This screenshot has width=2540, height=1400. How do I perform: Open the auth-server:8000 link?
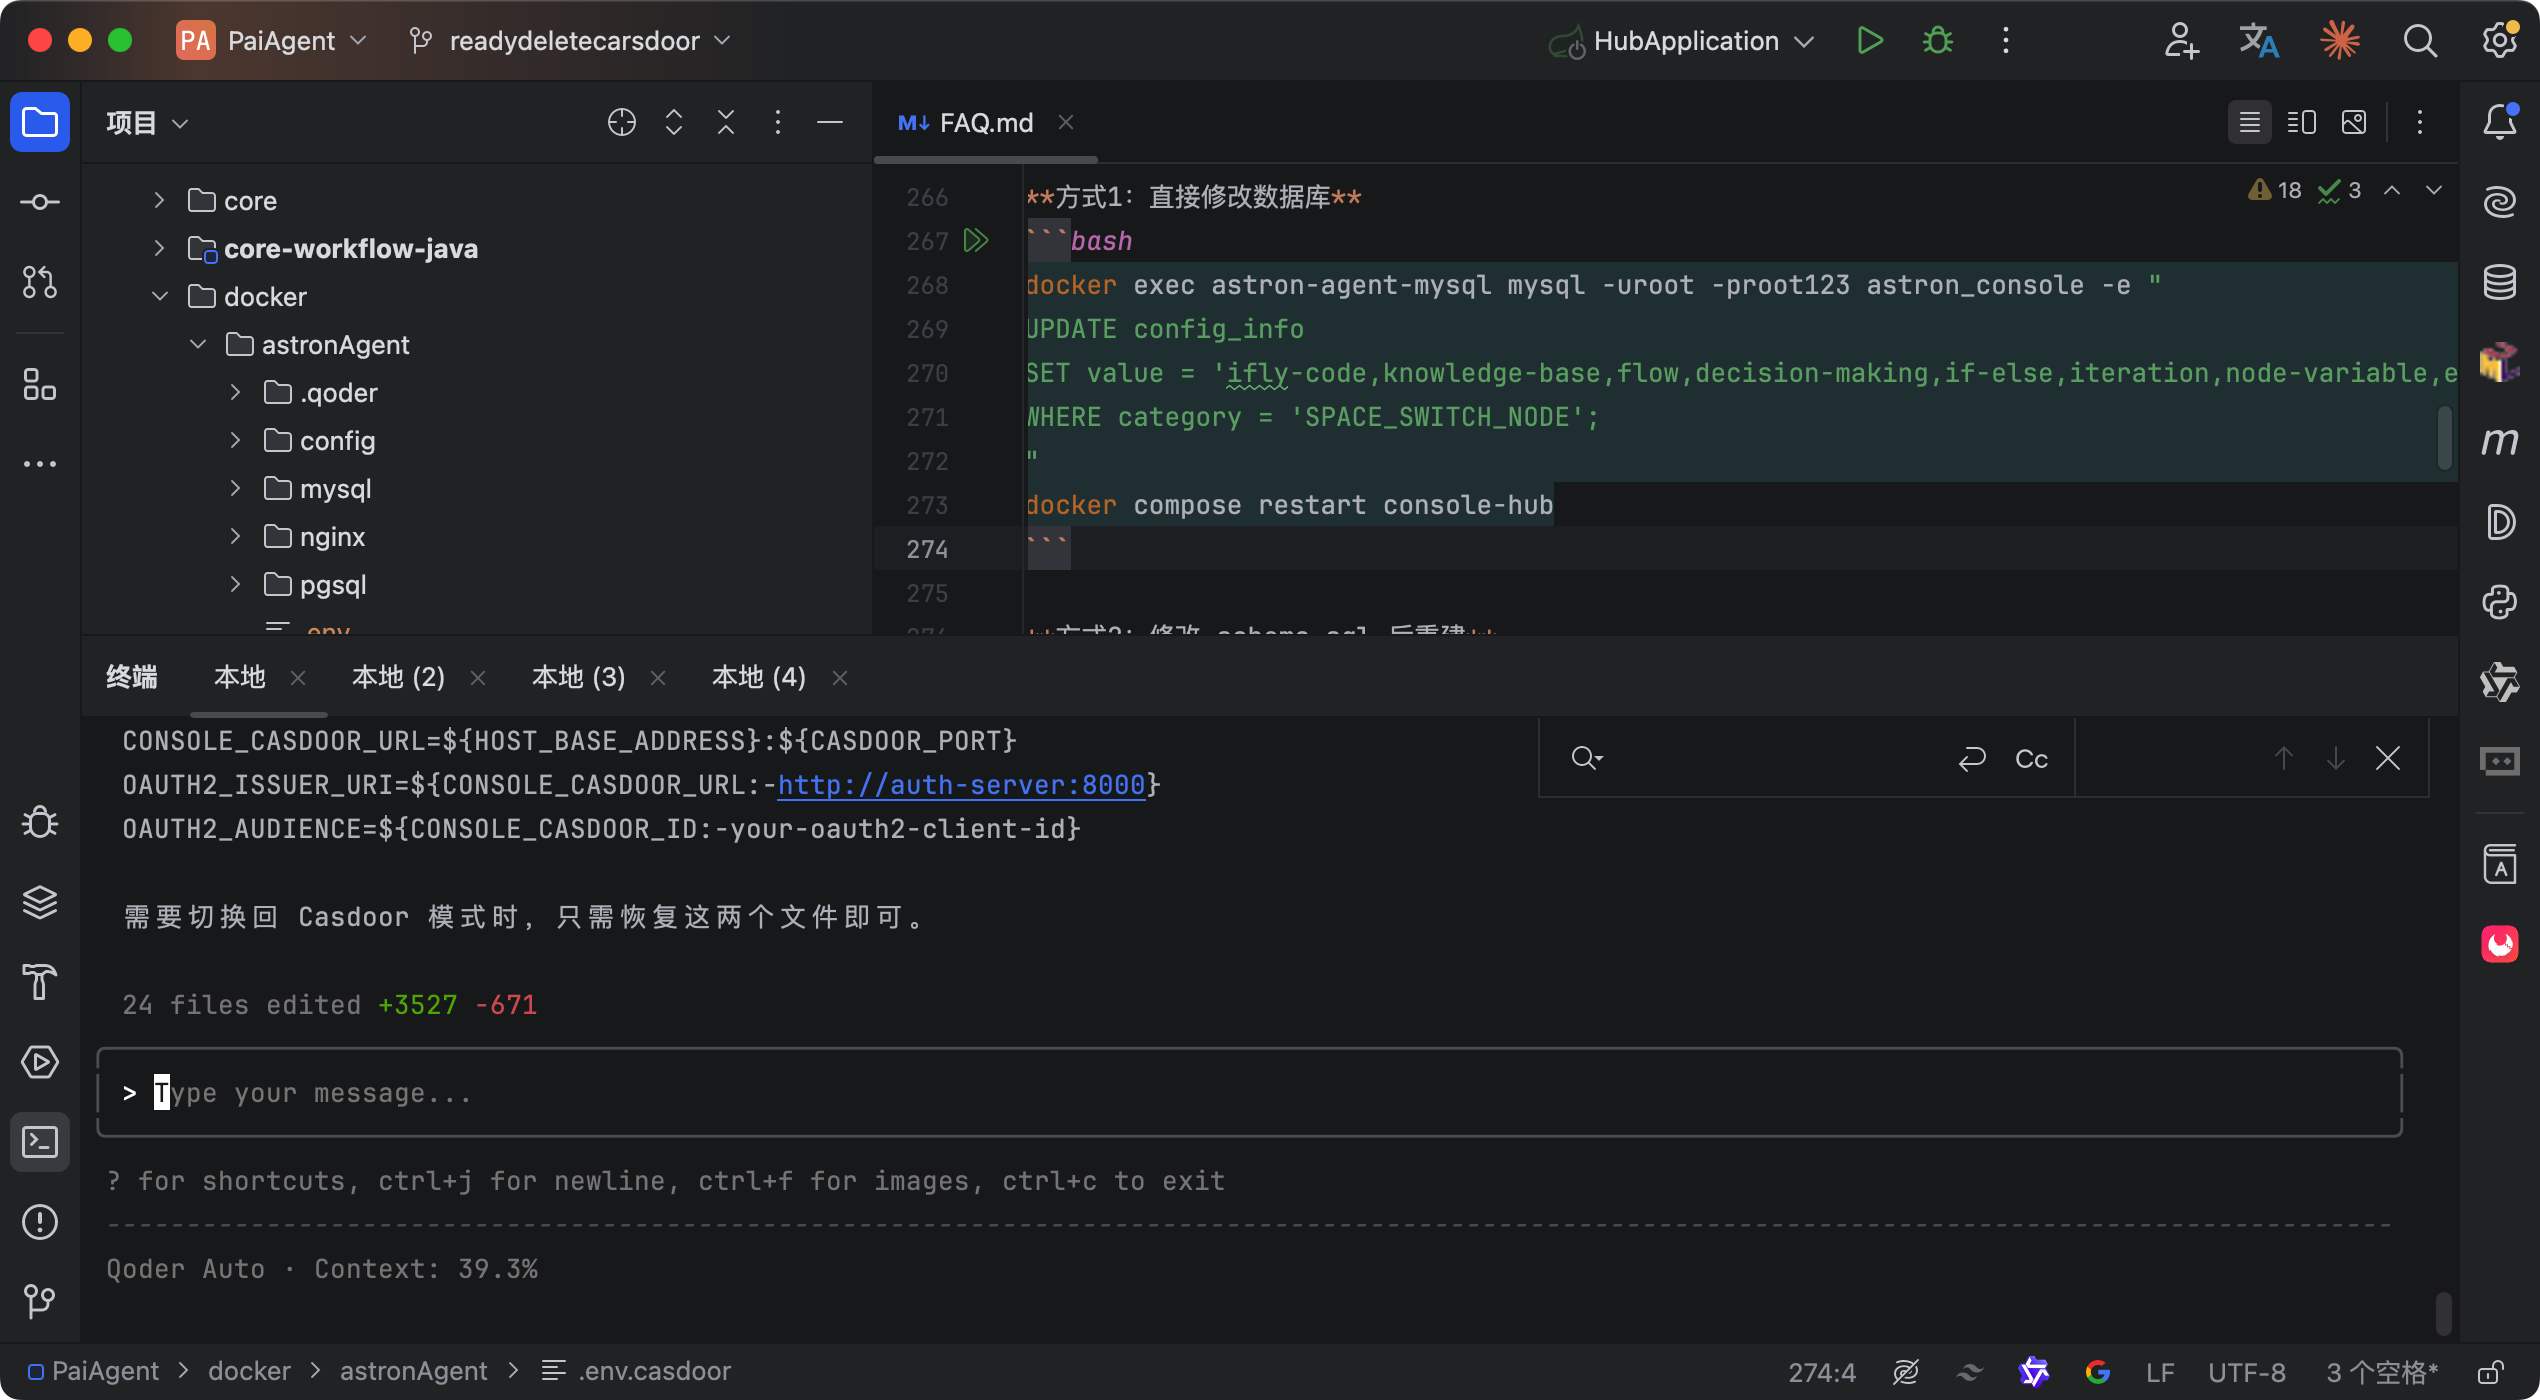click(960, 785)
